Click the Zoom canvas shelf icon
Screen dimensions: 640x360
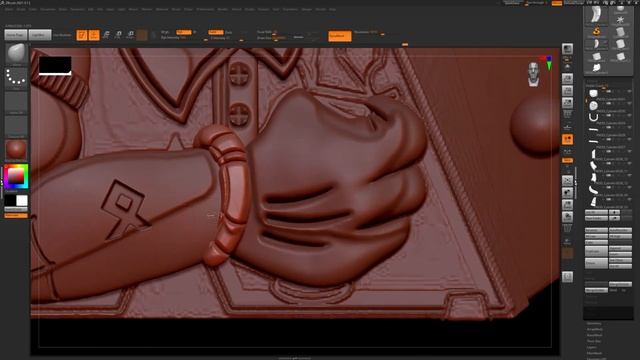(567, 91)
